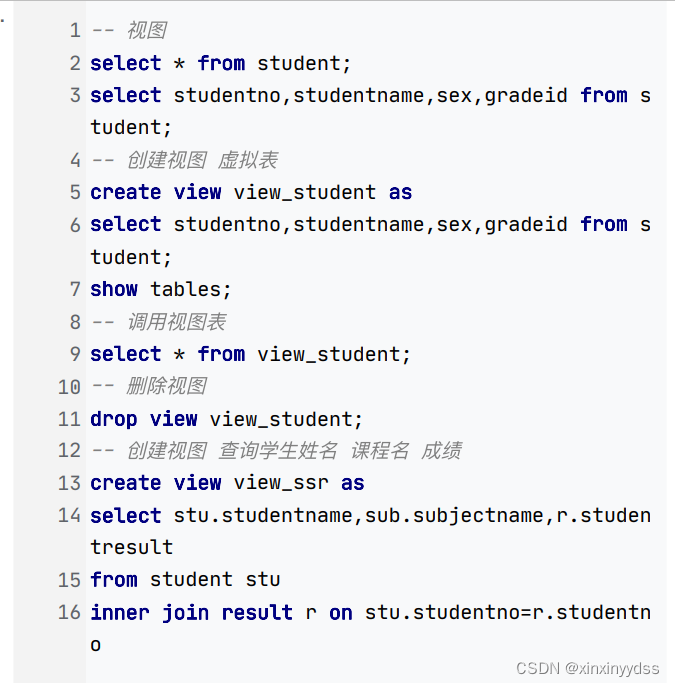Click line number 7 in the gutter
This screenshot has height=687, width=675.
click(x=75, y=290)
